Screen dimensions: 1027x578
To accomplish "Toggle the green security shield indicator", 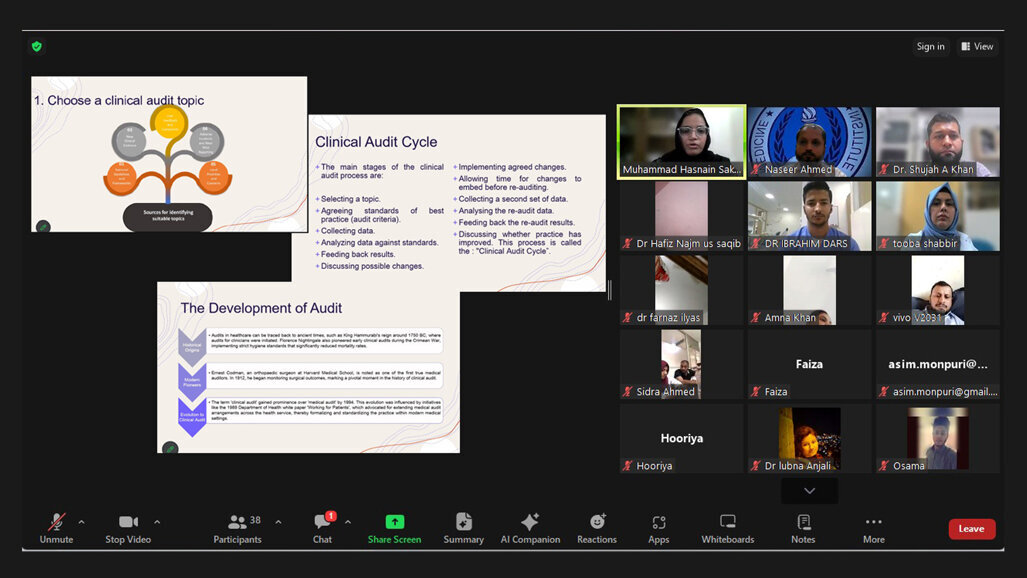I will 37,46.
